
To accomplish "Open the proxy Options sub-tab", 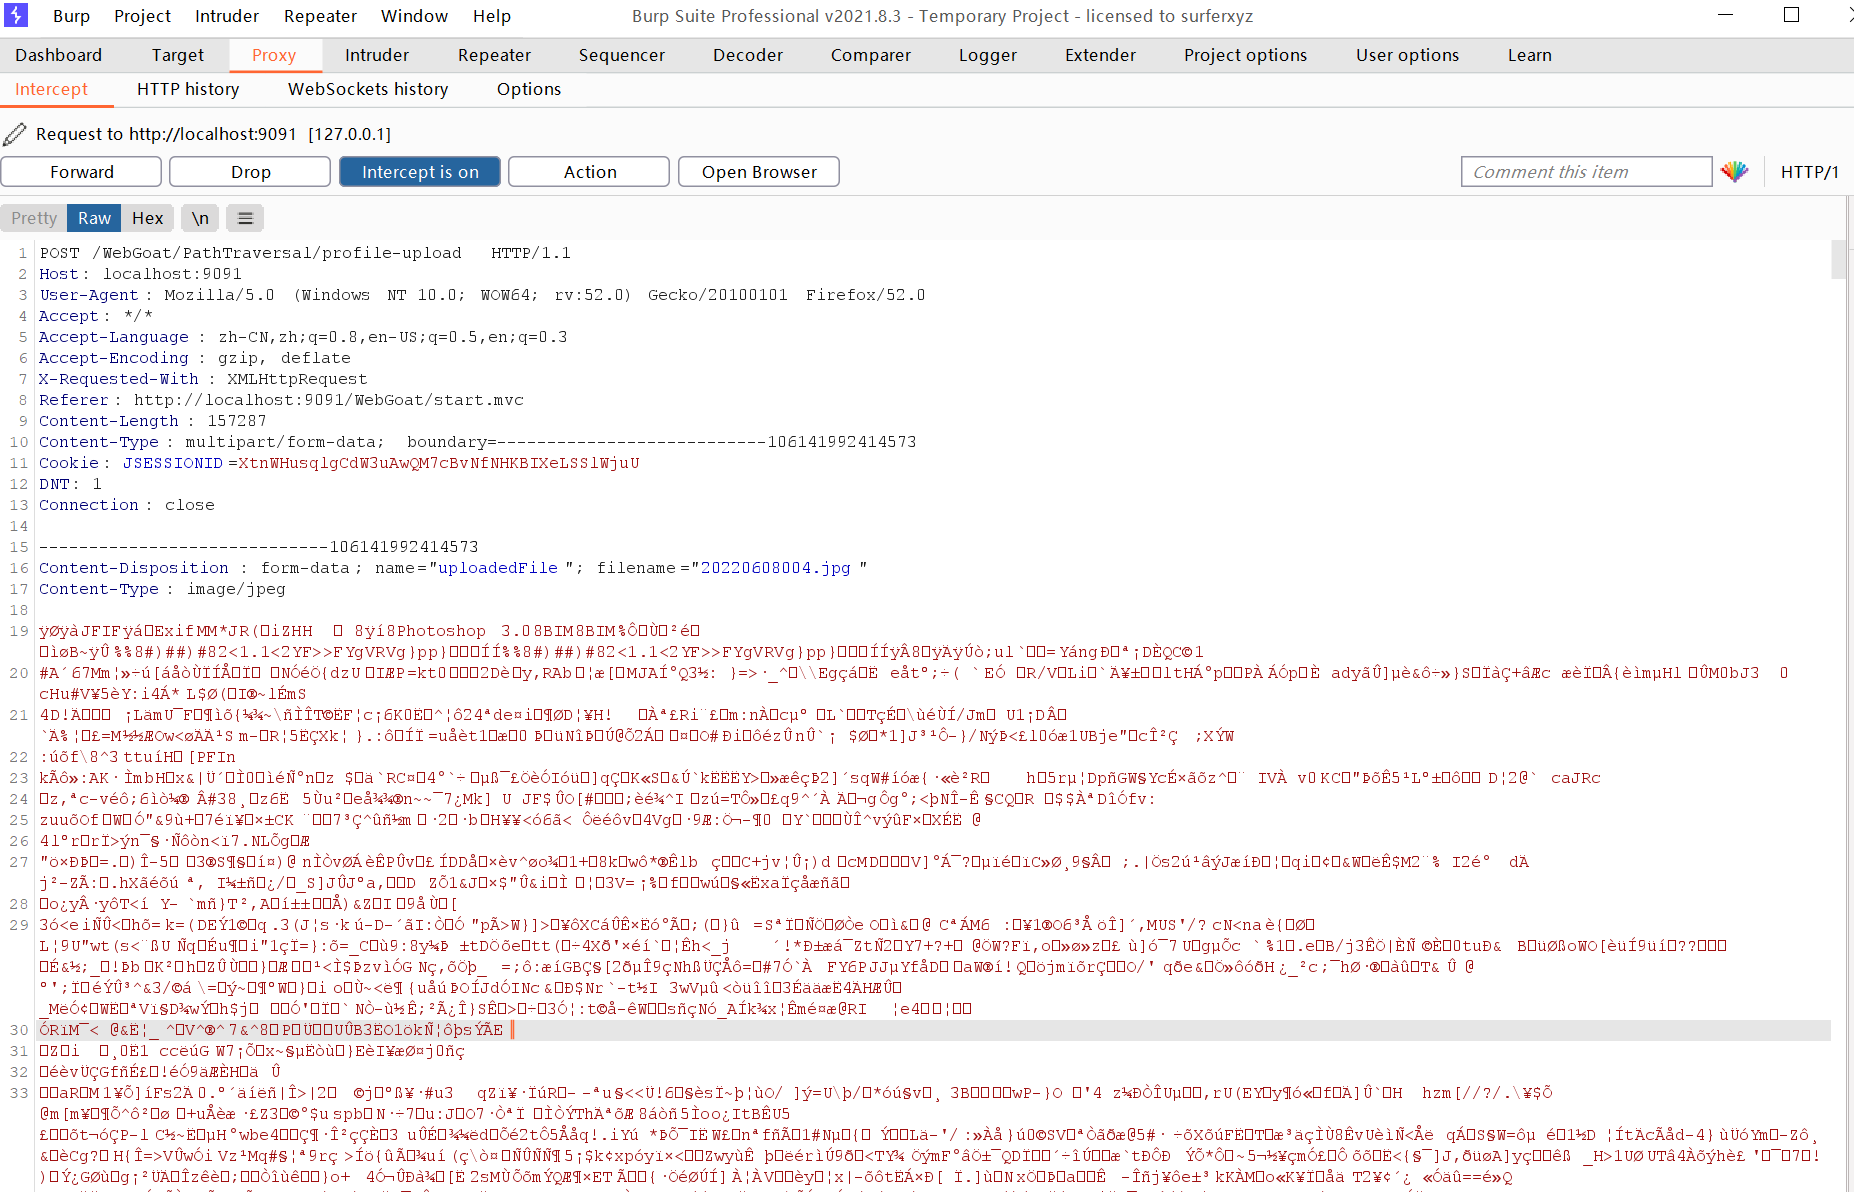I will [529, 89].
